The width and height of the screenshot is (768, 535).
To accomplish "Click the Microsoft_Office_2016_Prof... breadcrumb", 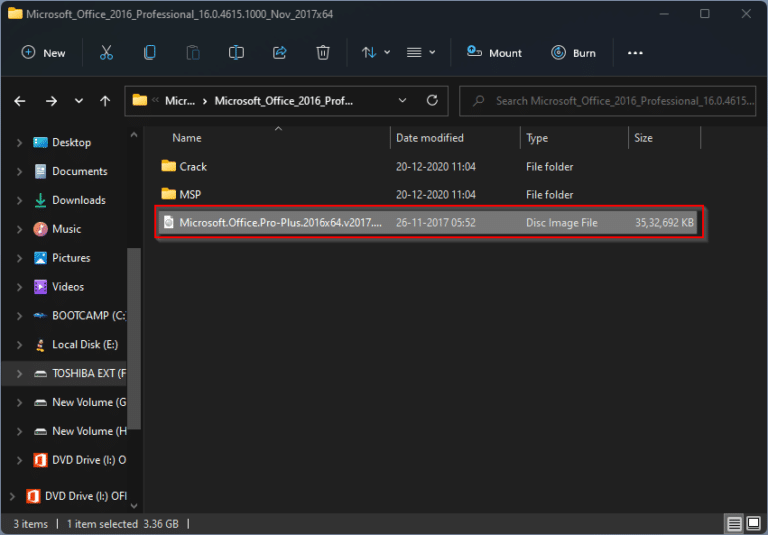I will pos(284,101).
